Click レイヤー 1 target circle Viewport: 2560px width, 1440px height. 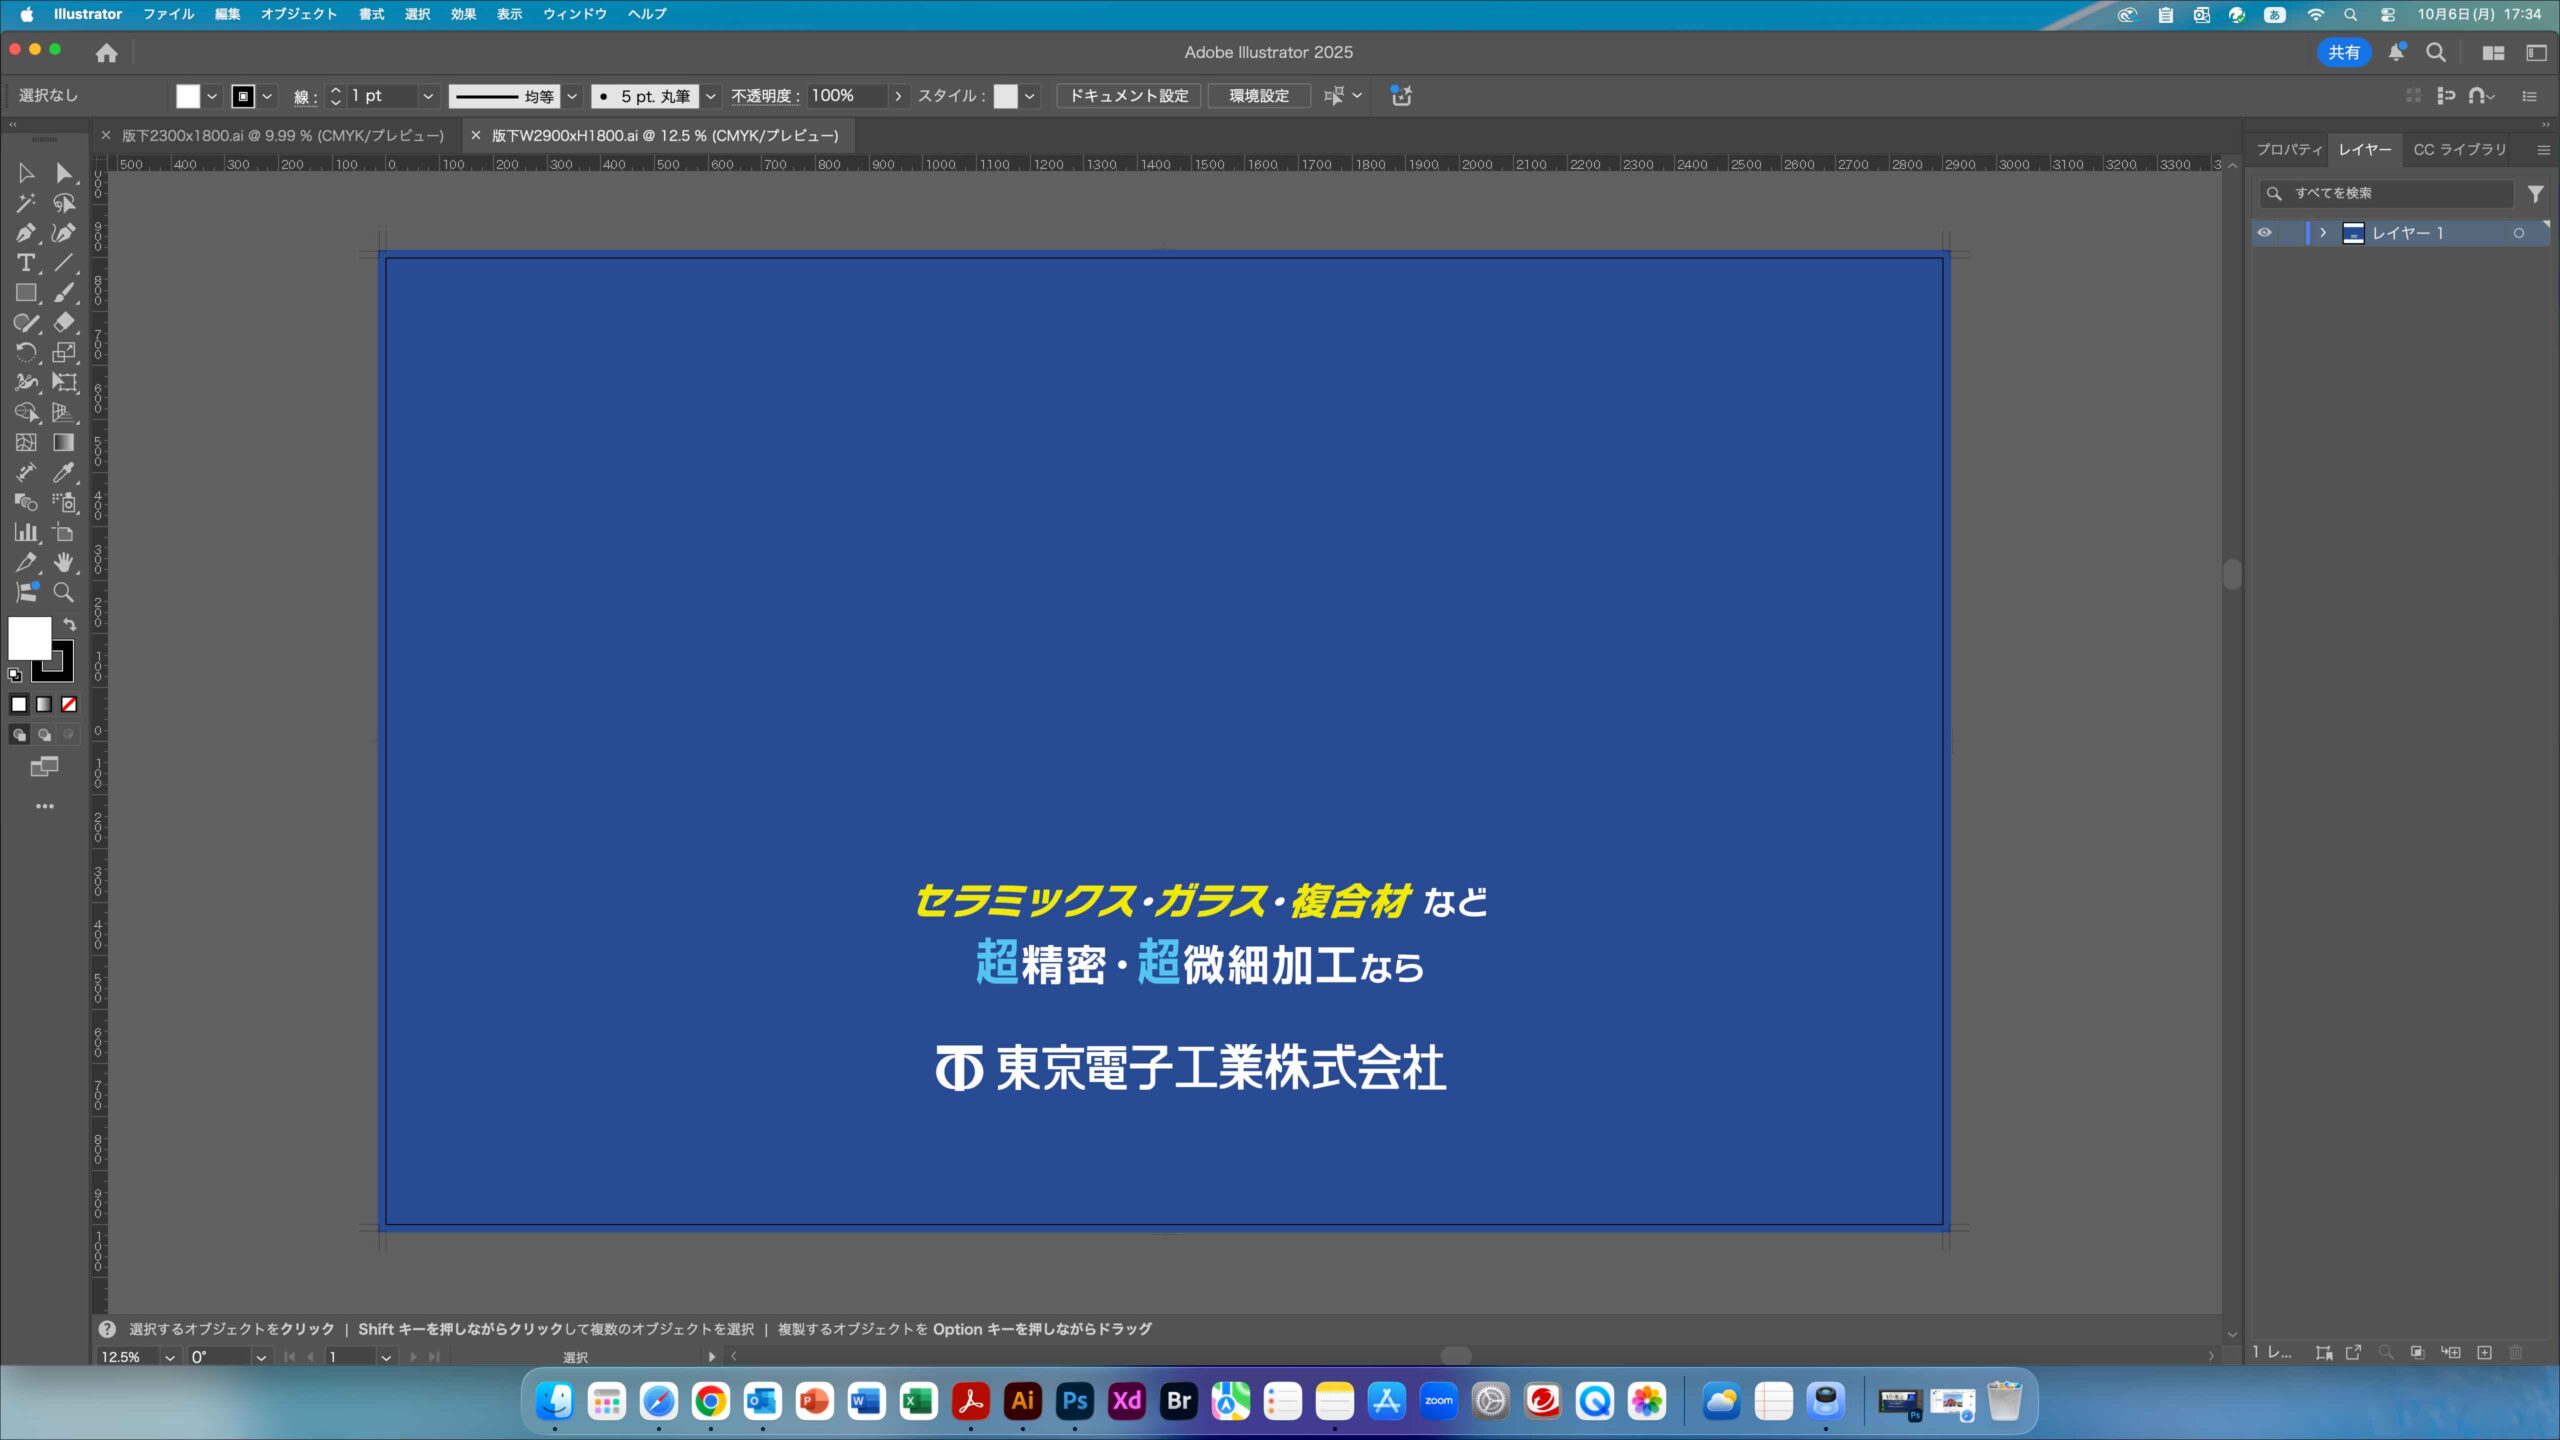pyautogui.click(x=2518, y=233)
